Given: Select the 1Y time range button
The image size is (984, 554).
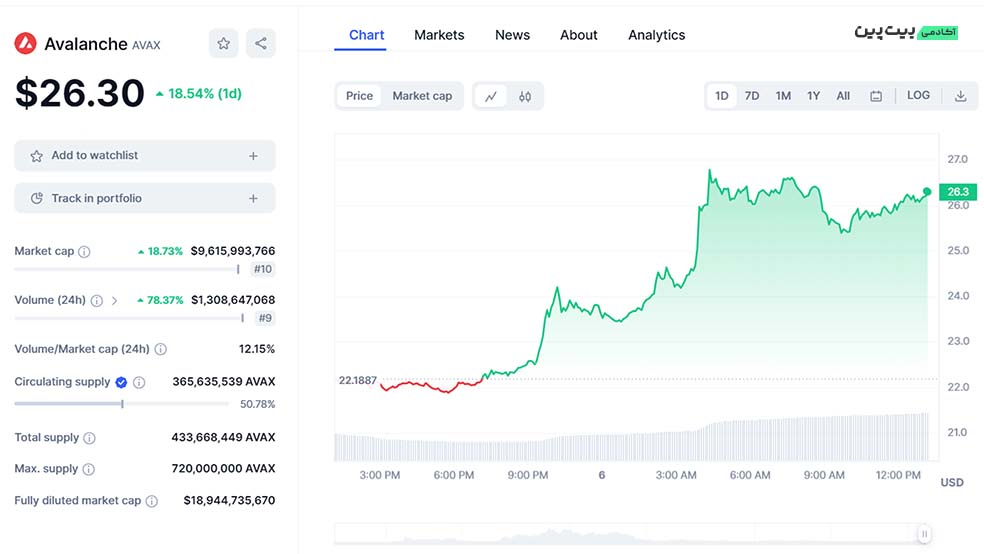Looking at the screenshot, I should [x=813, y=96].
